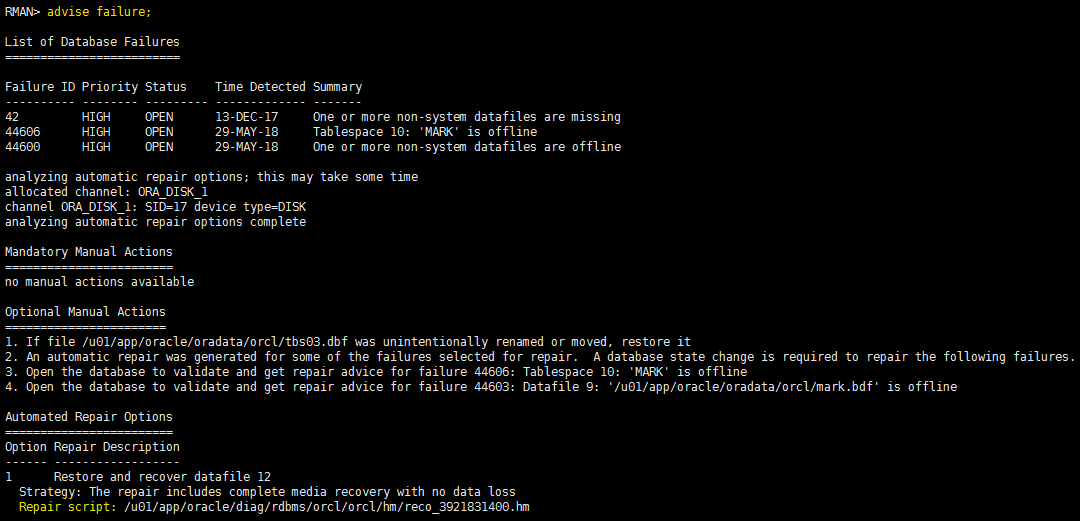Click the RMAN> prompt

click(22, 12)
